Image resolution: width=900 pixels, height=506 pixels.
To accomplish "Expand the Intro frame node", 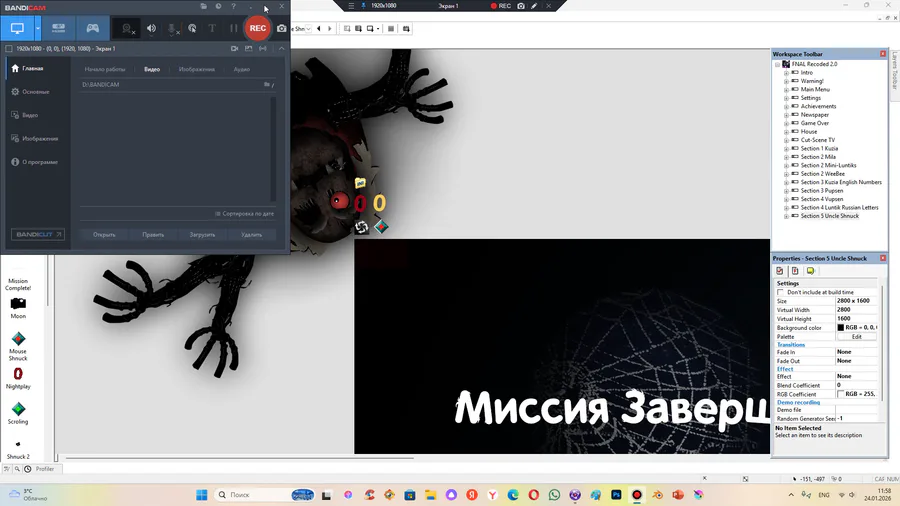I will 786,73.
